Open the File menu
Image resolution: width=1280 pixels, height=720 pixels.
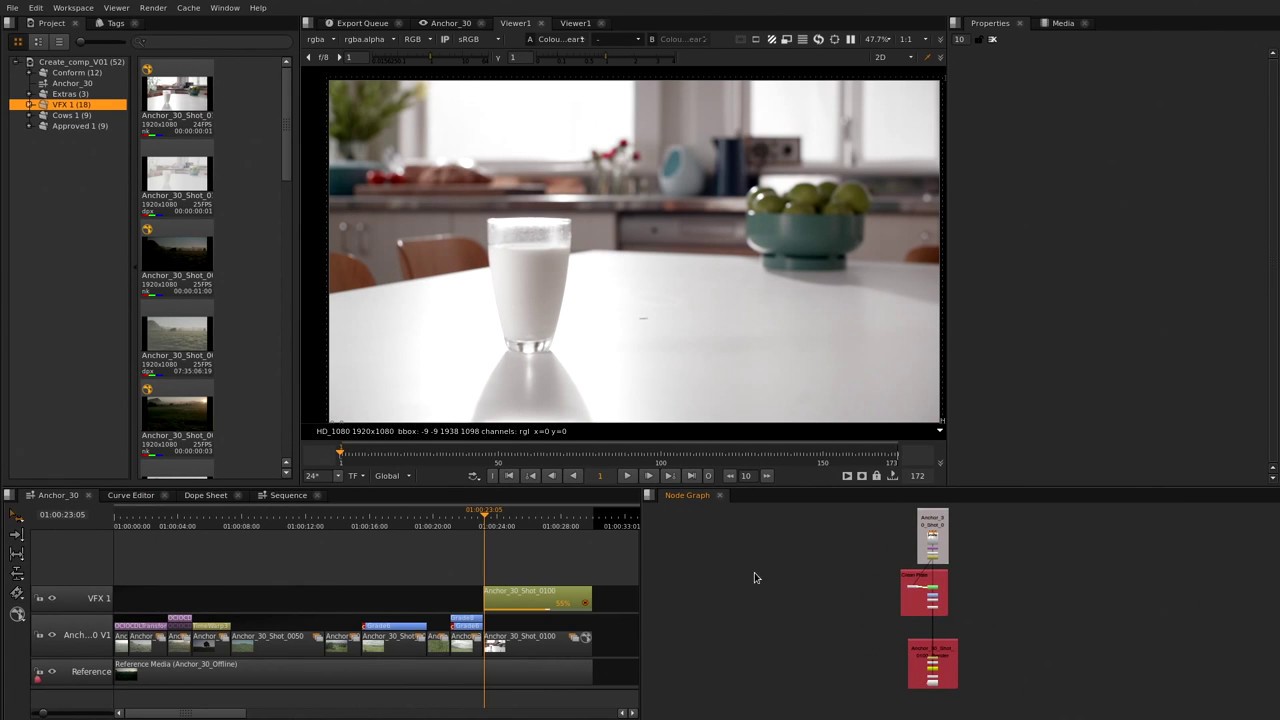12,8
